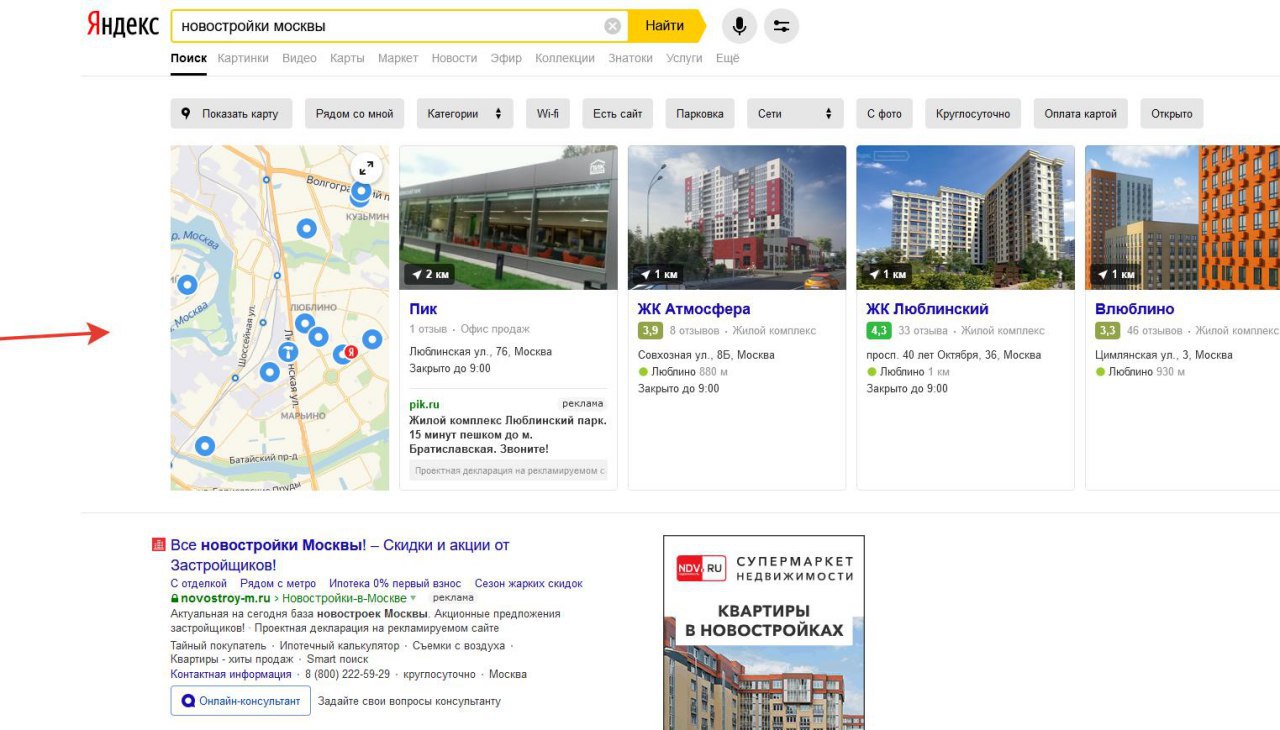
Task: Click the ЖК Люблинский building photo
Action: pyautogui.click(x=966, y=218)
